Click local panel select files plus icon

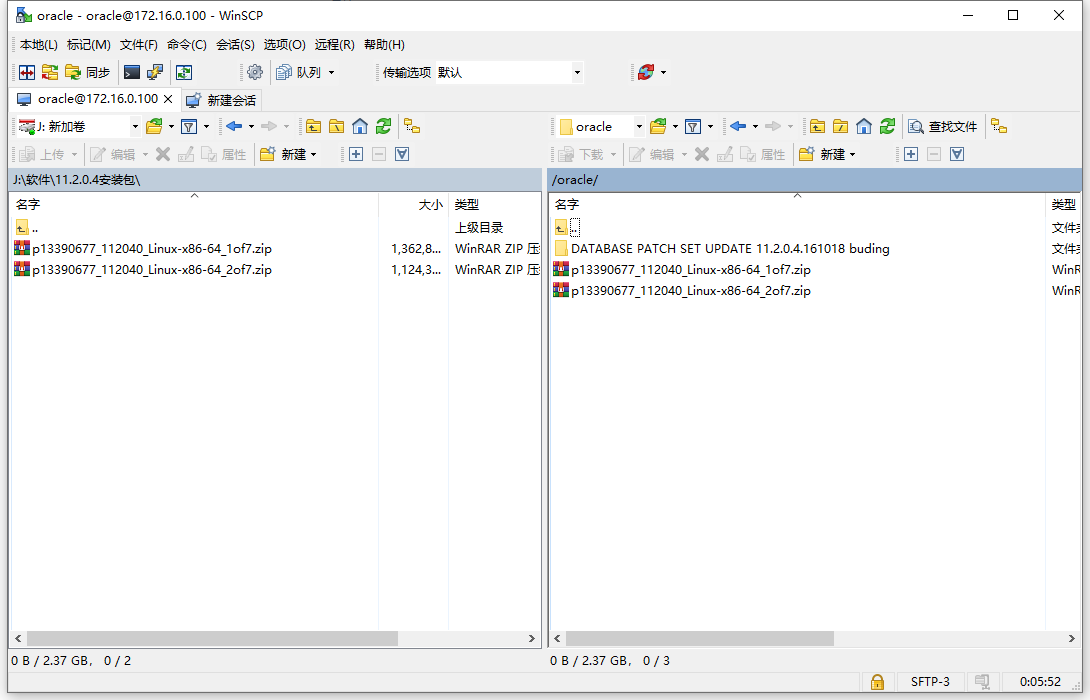(x=356, y=154)
